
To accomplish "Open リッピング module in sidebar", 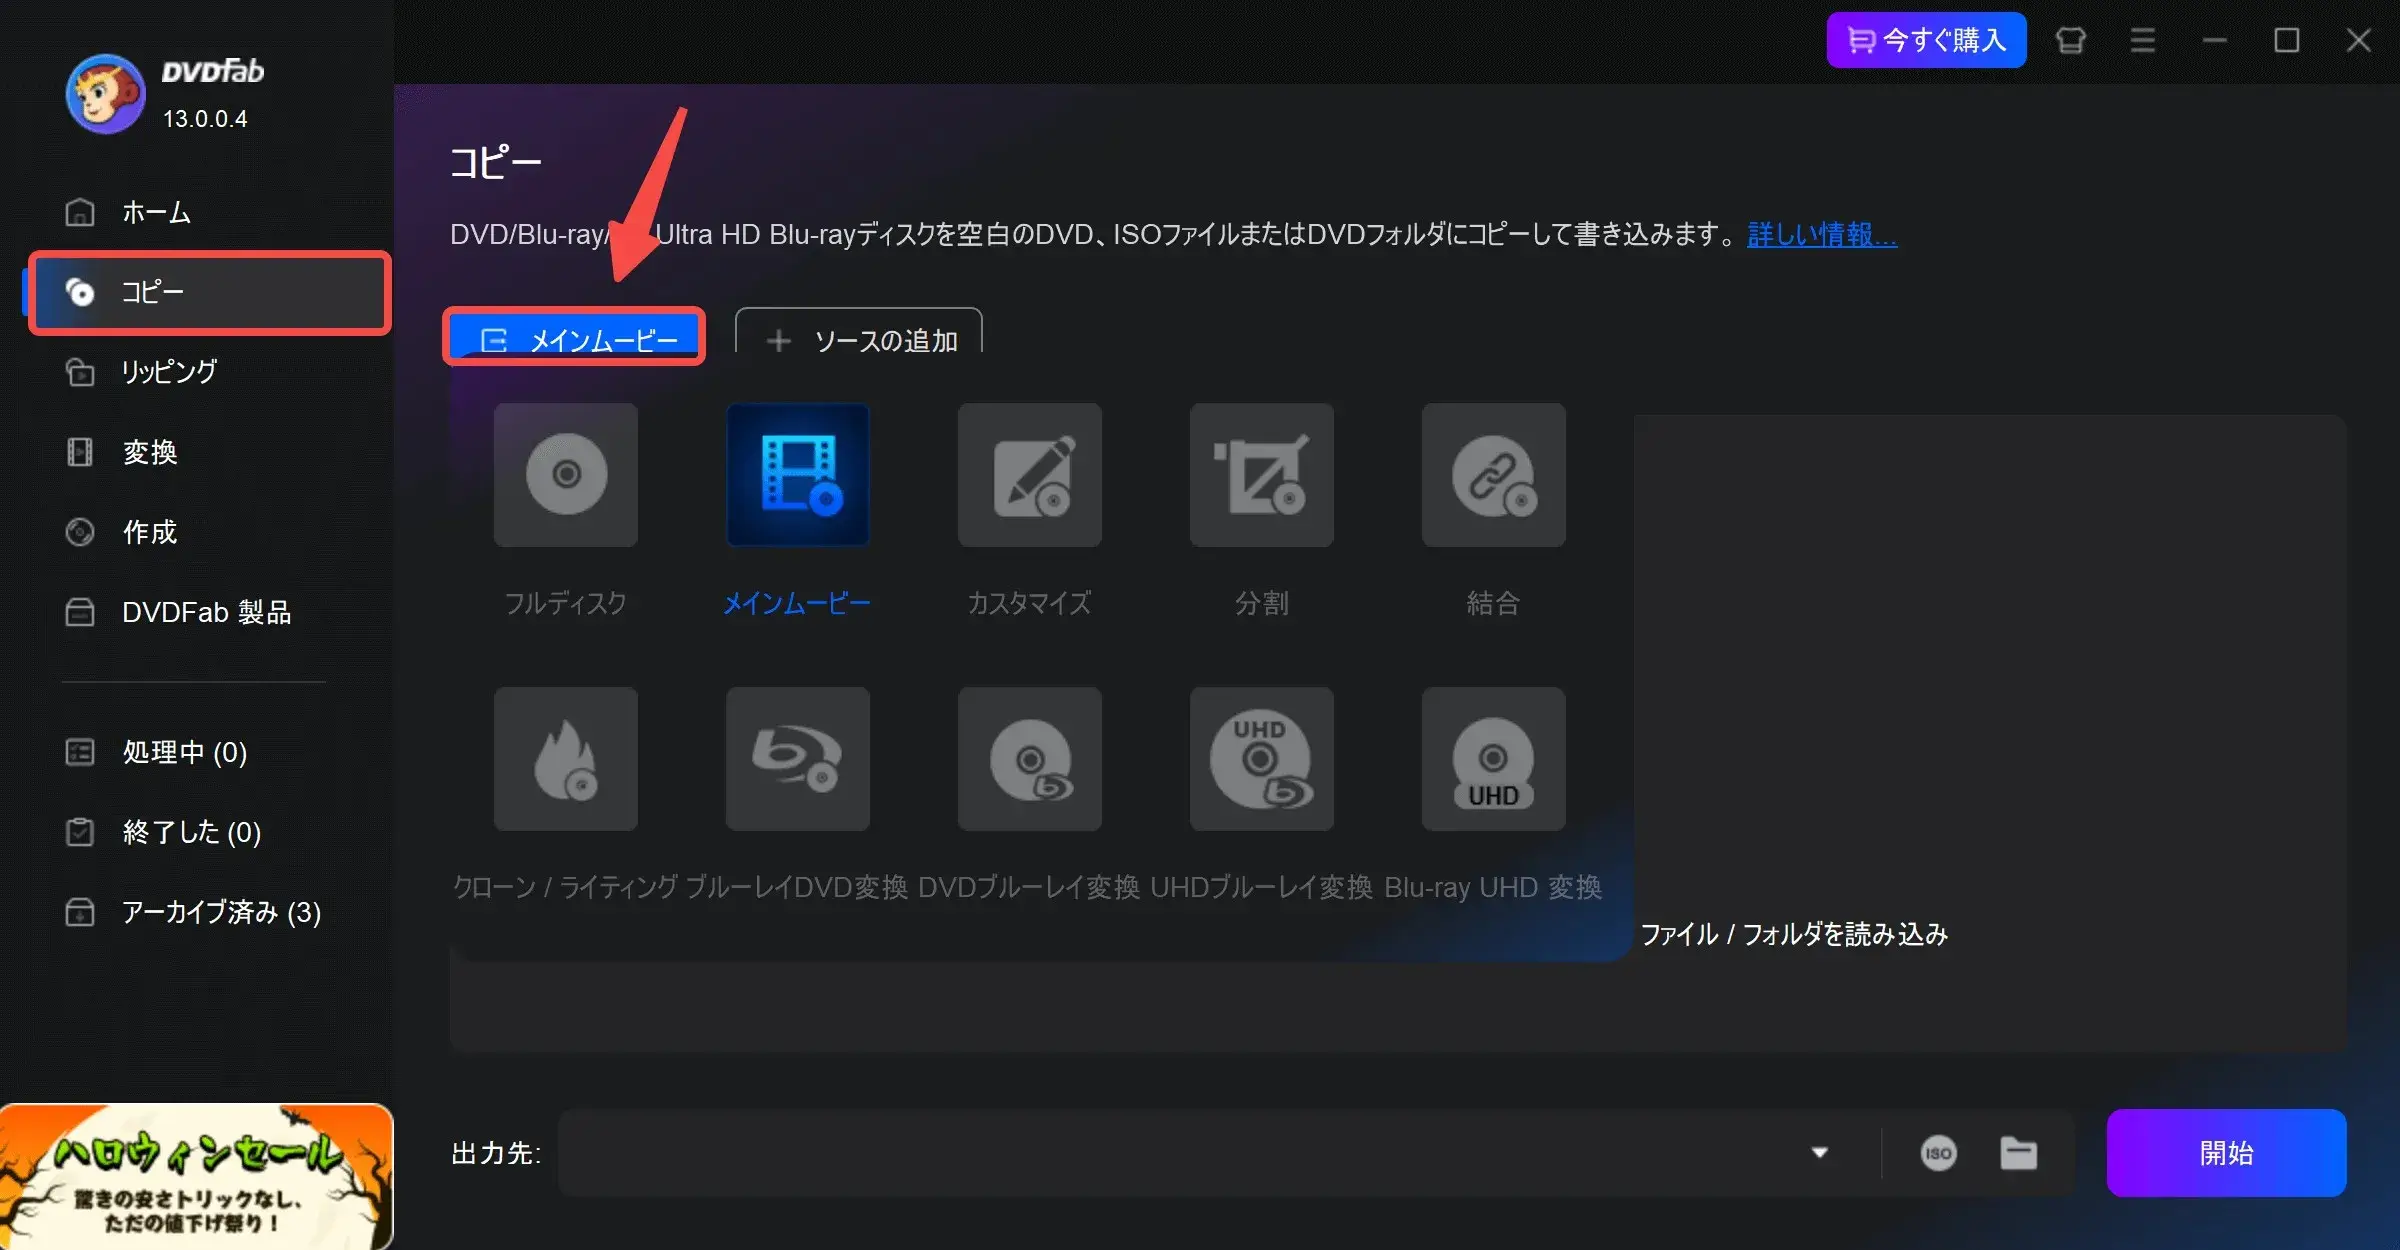I will 208,372.
